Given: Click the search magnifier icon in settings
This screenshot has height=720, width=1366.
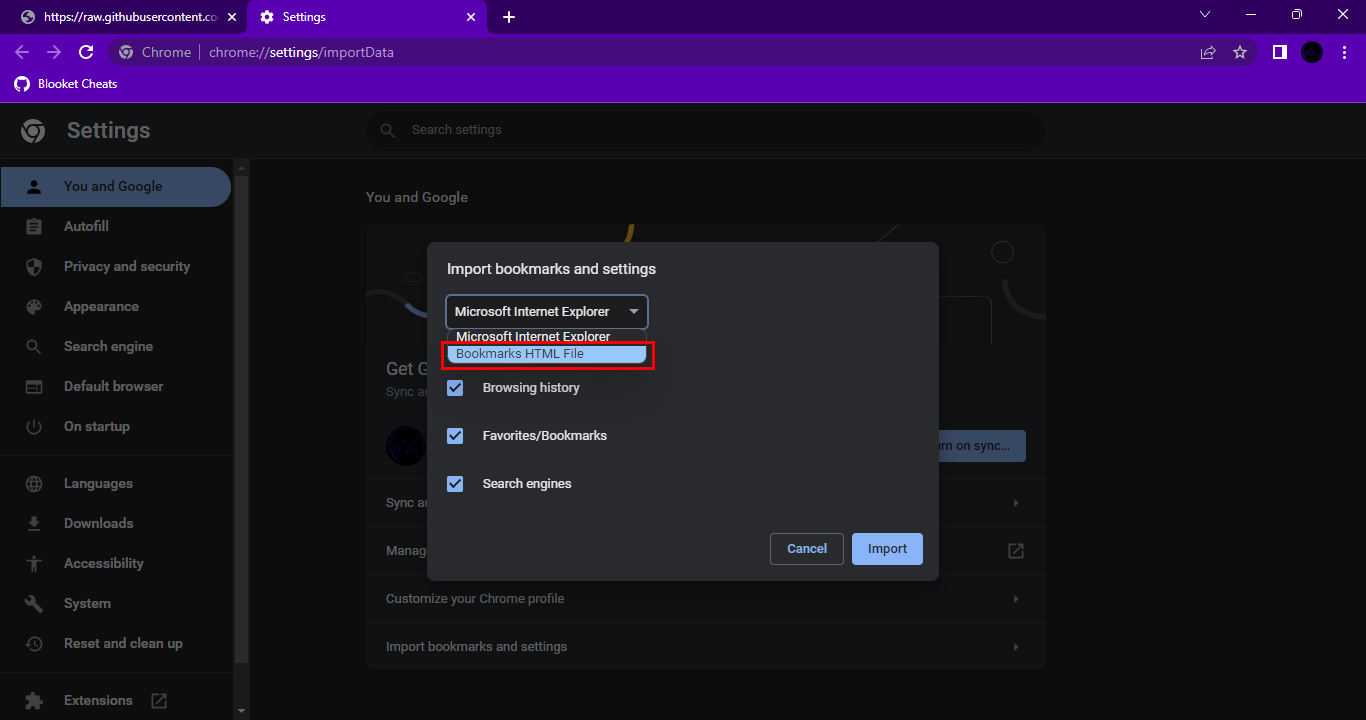Looking at the screenshot, I should (x=387, y=130).
